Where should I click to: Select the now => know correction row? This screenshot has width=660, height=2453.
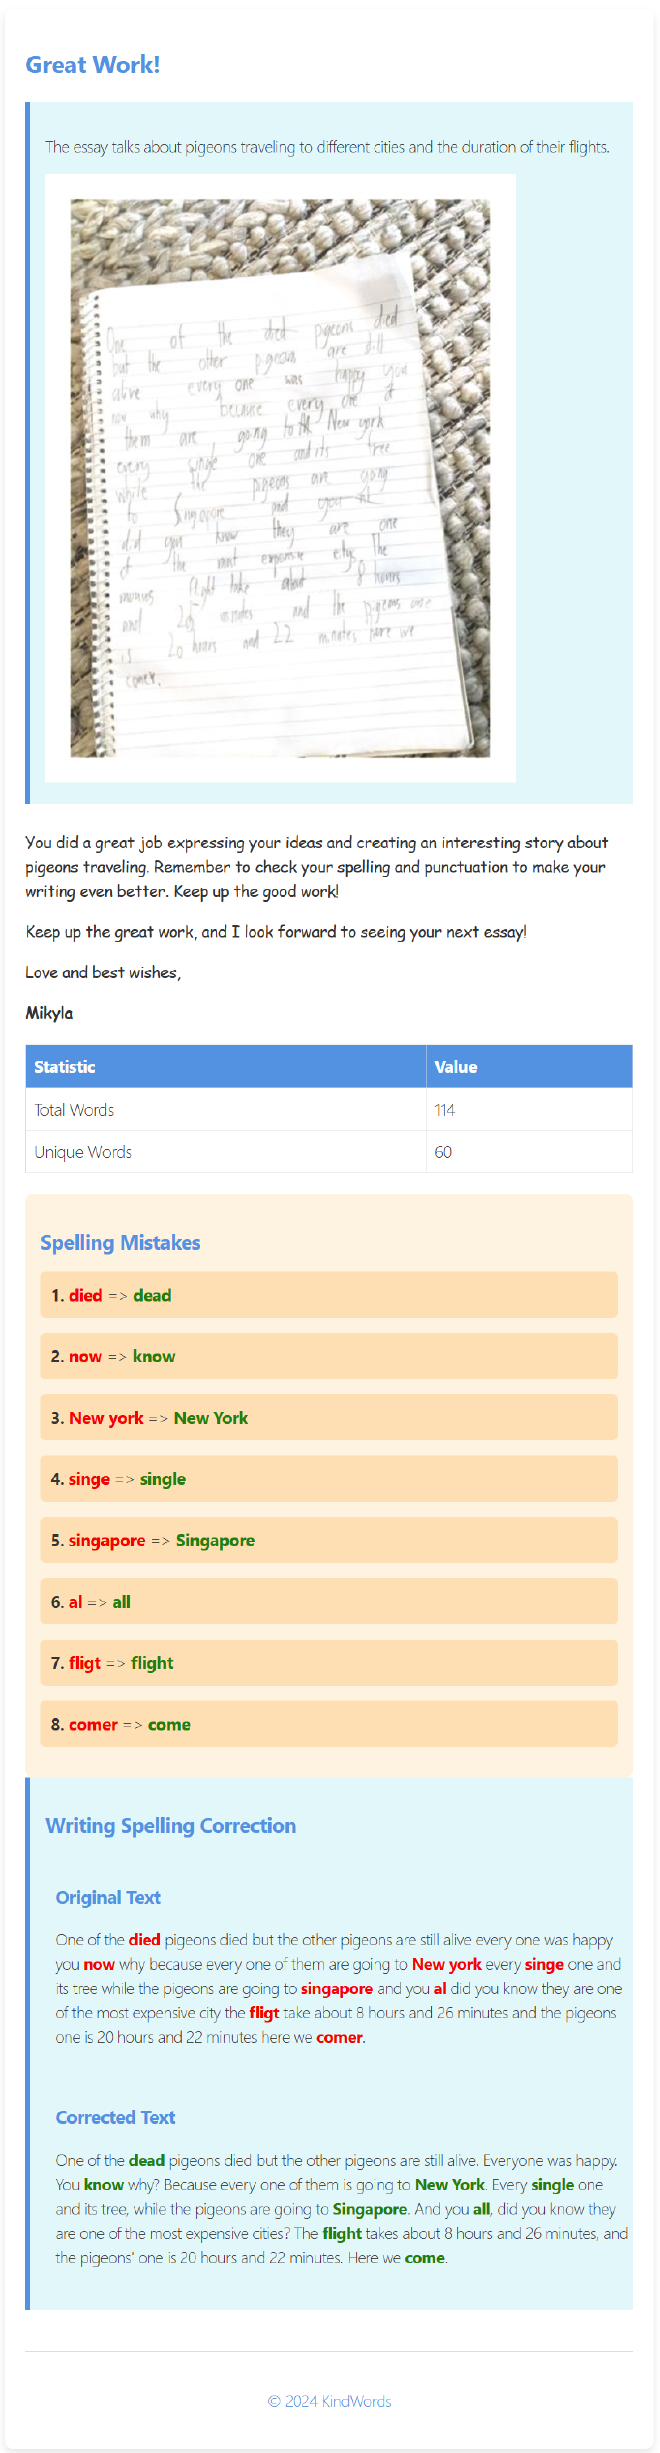(x=329, y=1356)
